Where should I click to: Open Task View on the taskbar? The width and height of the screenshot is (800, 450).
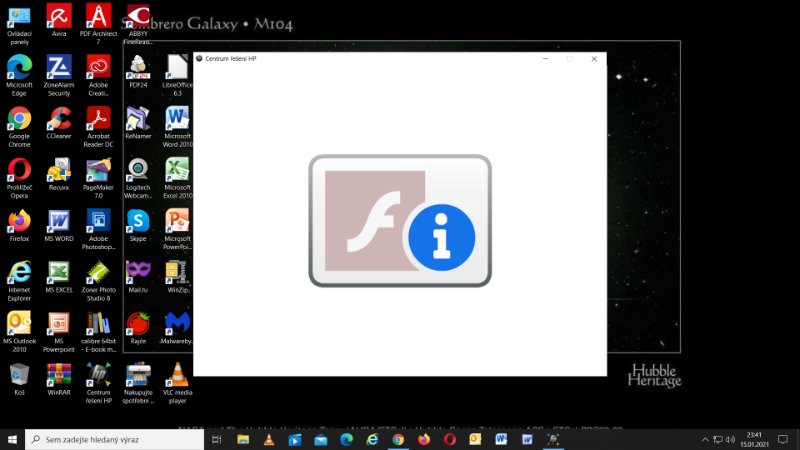tap(217, 439)
